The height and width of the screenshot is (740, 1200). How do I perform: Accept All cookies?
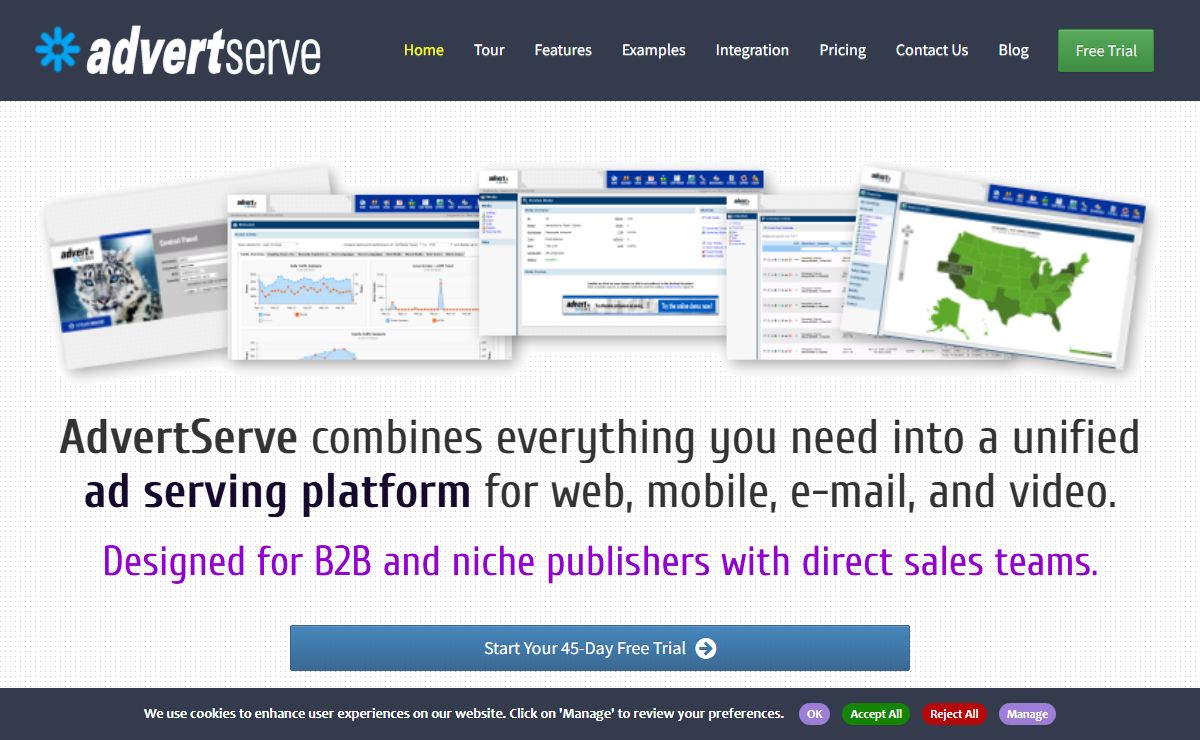click(x=876, y=714)
